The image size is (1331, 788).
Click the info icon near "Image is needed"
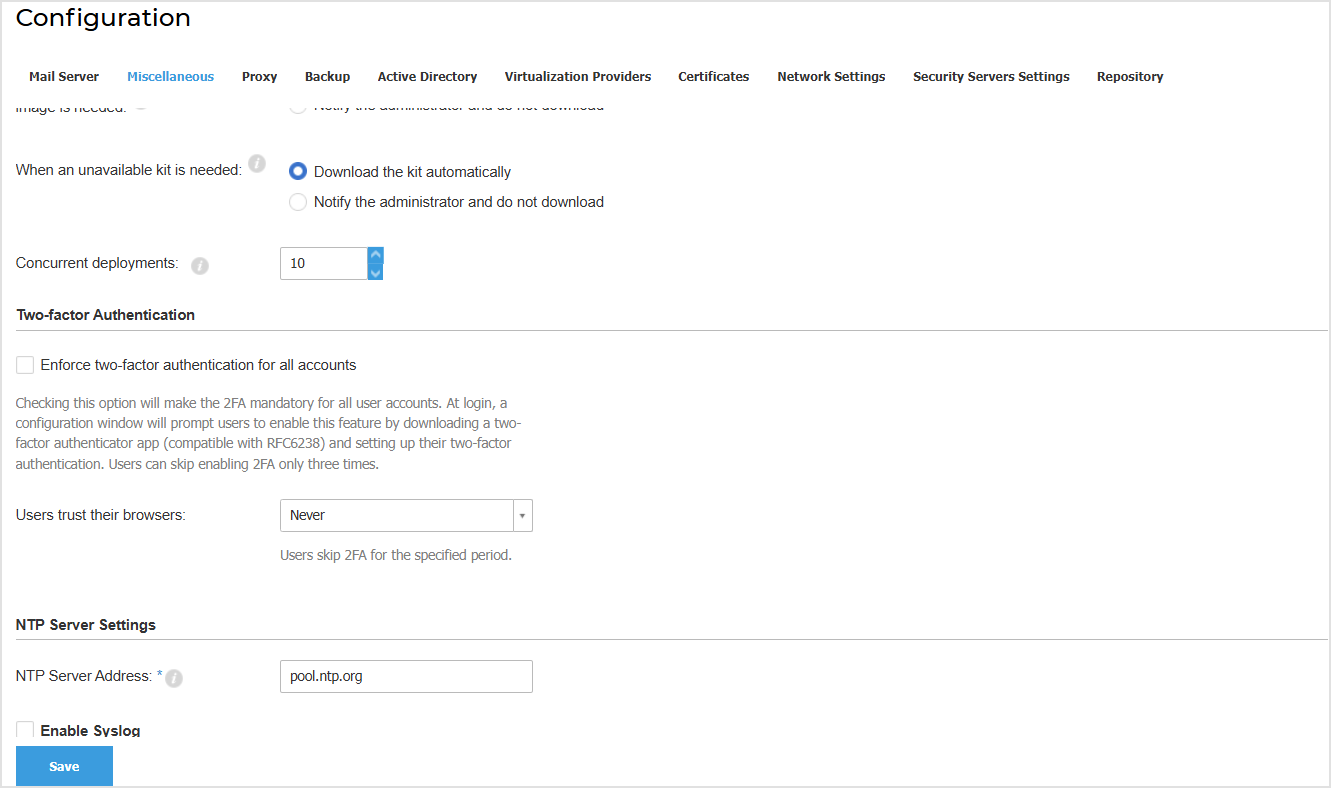[x=138, y=104]
